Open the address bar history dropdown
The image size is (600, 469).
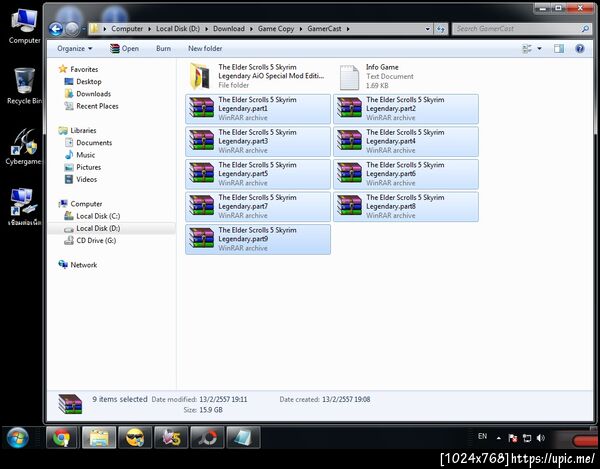[427, 29]
